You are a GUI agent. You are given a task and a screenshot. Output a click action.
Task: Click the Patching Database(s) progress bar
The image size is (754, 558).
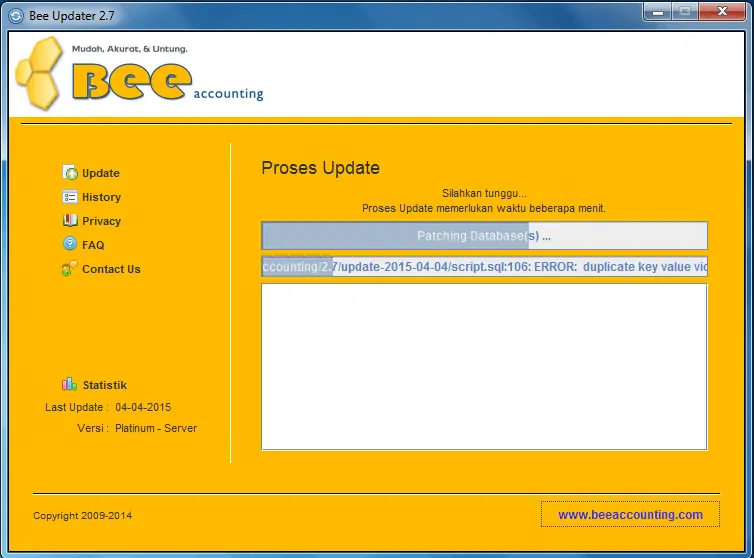[x=484, y=236]
